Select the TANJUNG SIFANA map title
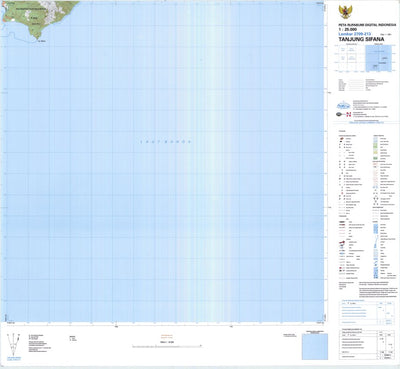 [361, 39]
